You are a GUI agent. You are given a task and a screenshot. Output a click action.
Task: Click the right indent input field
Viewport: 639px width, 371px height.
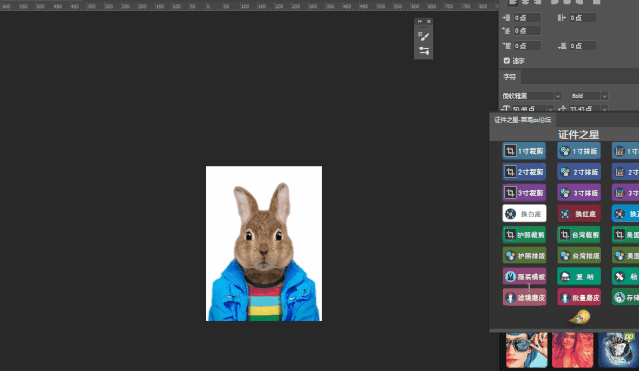point(583,18)
